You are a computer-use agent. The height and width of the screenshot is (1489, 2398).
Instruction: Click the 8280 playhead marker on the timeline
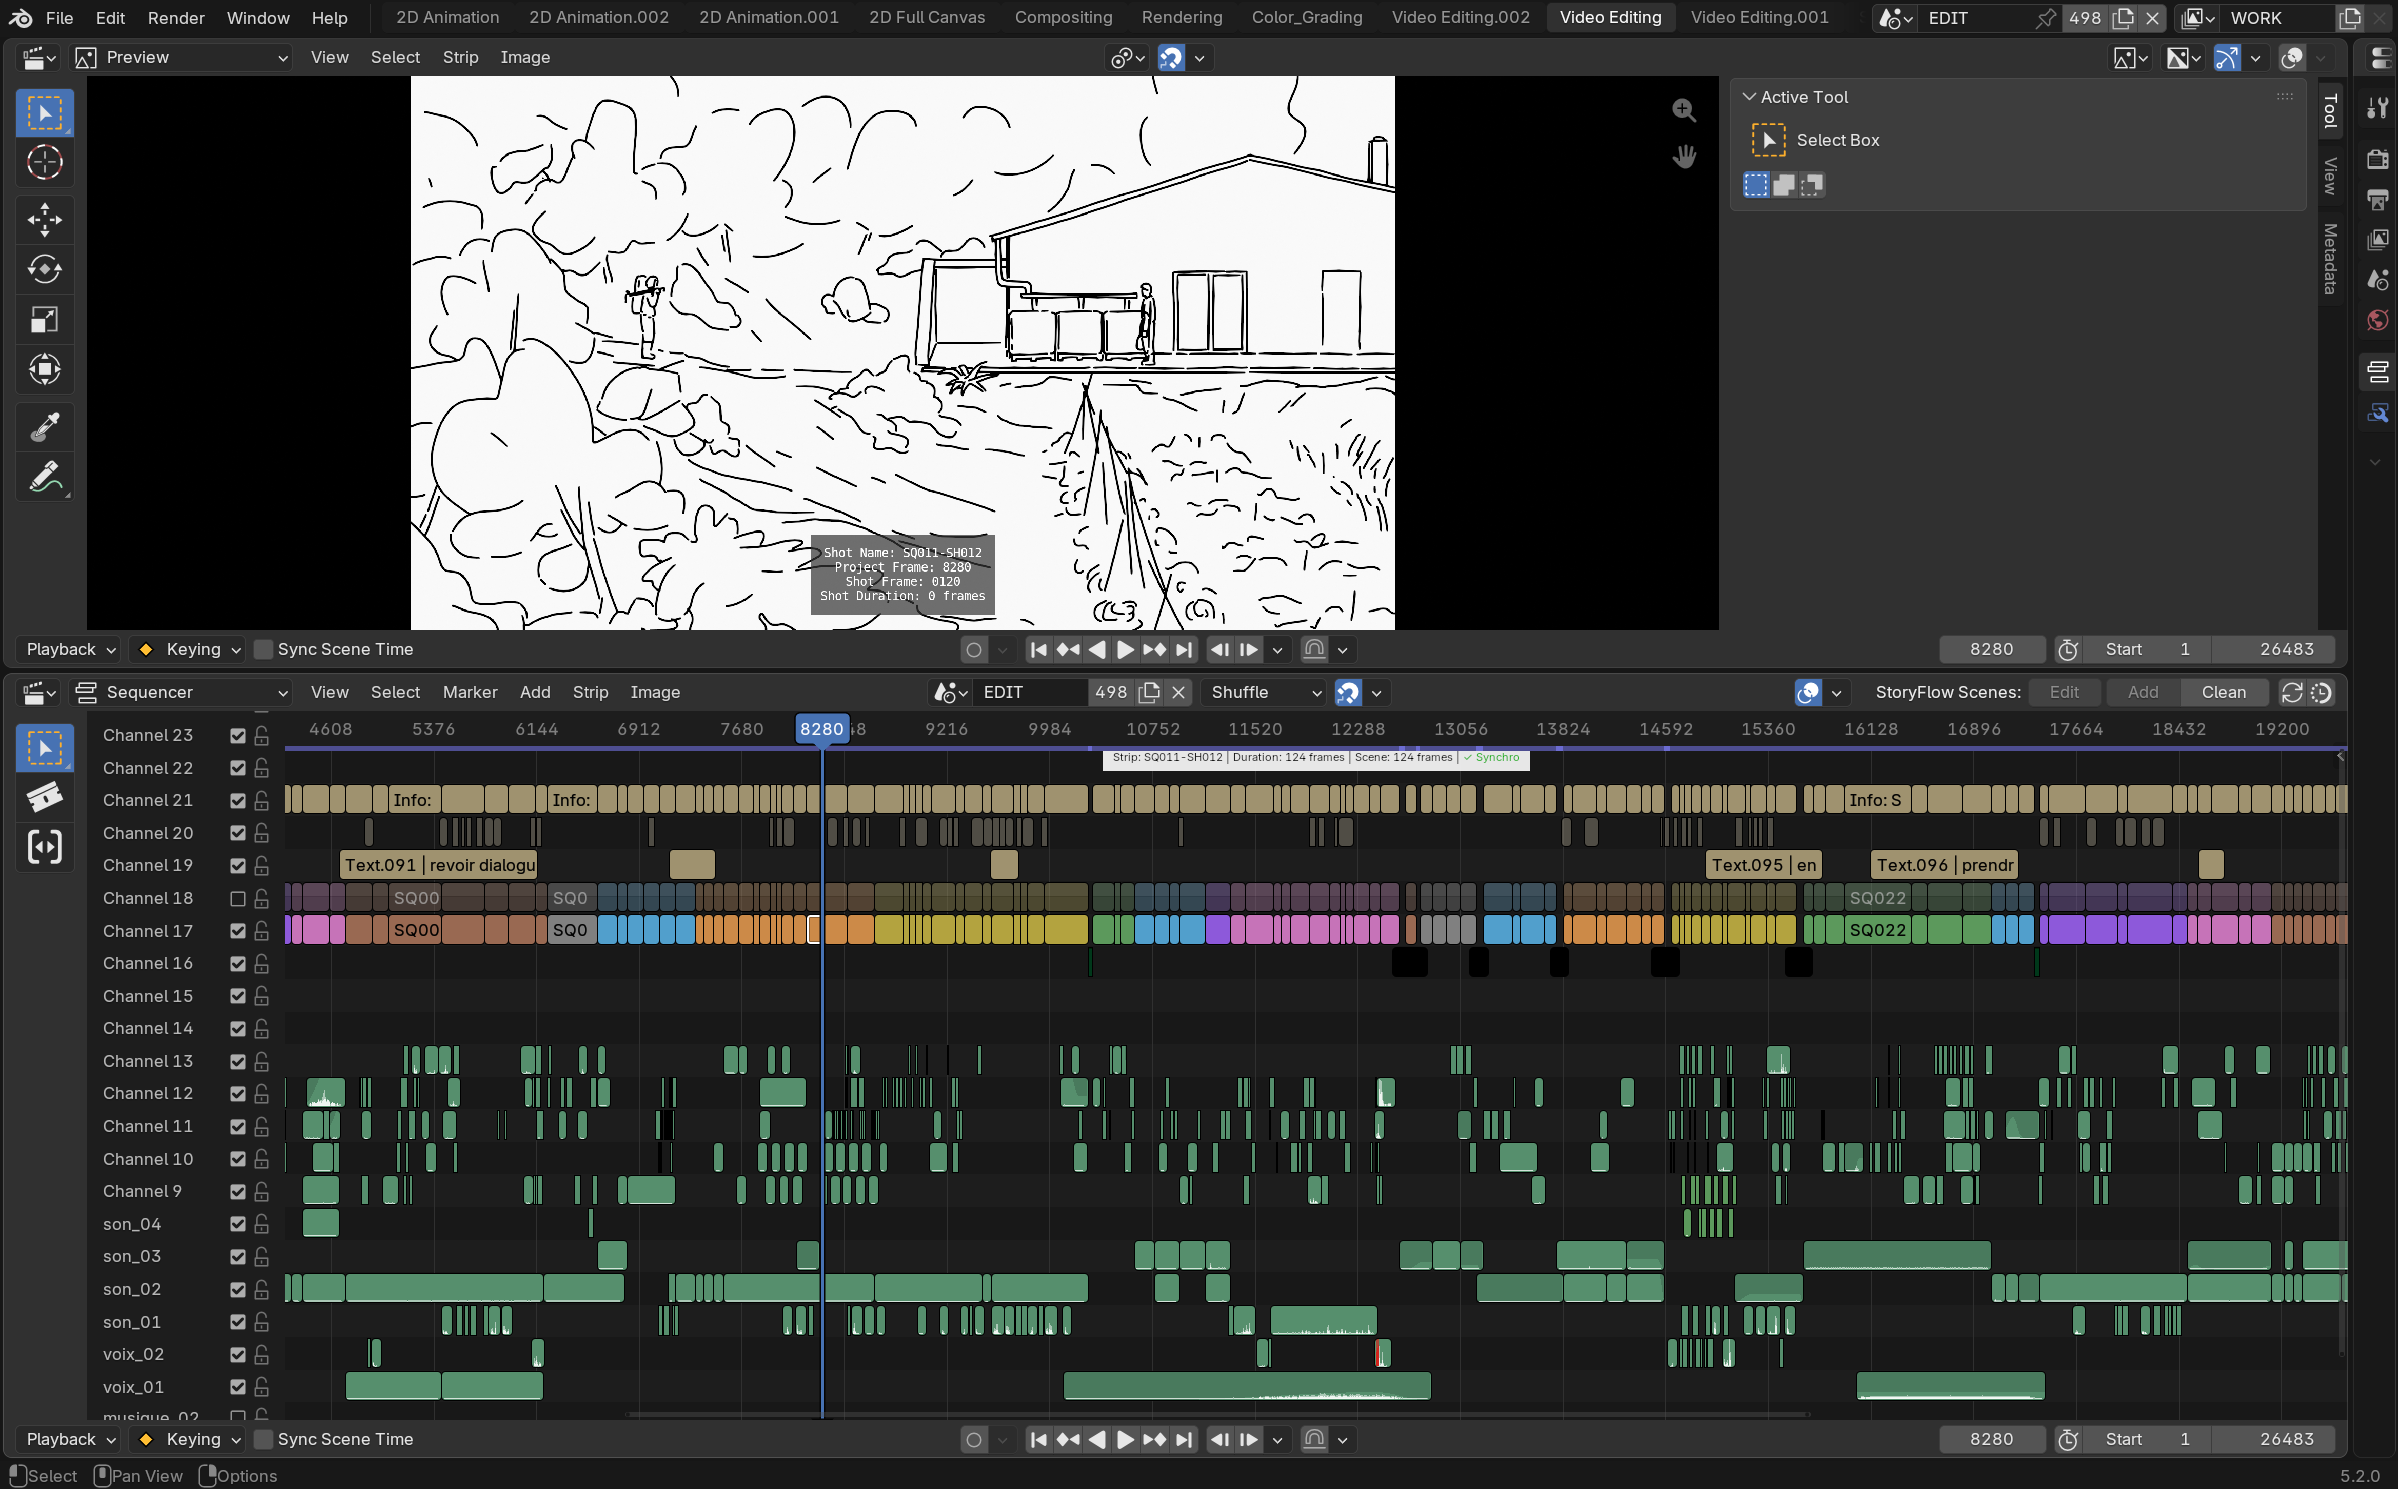tap(822, 730)
